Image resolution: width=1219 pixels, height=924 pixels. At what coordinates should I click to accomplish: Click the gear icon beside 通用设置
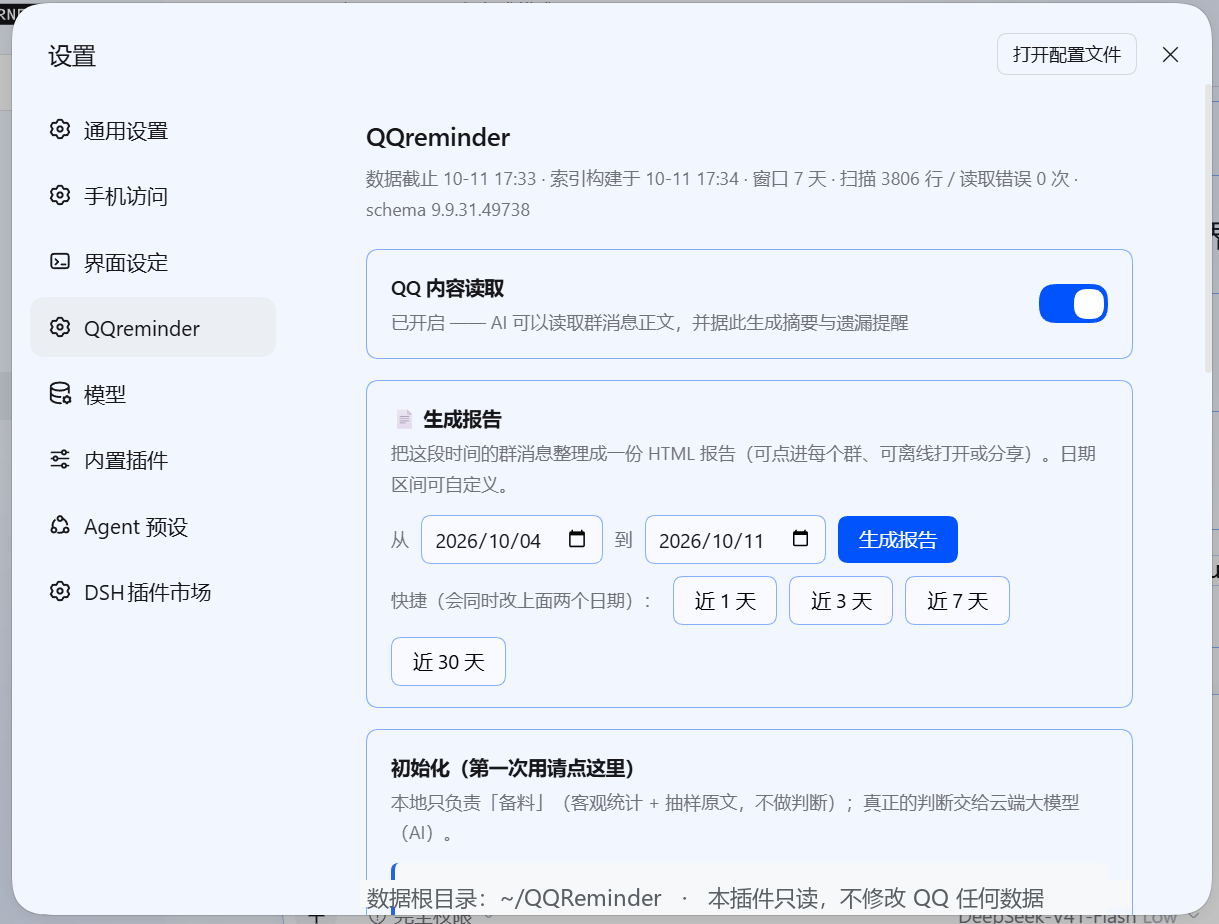tap(60, 130)
